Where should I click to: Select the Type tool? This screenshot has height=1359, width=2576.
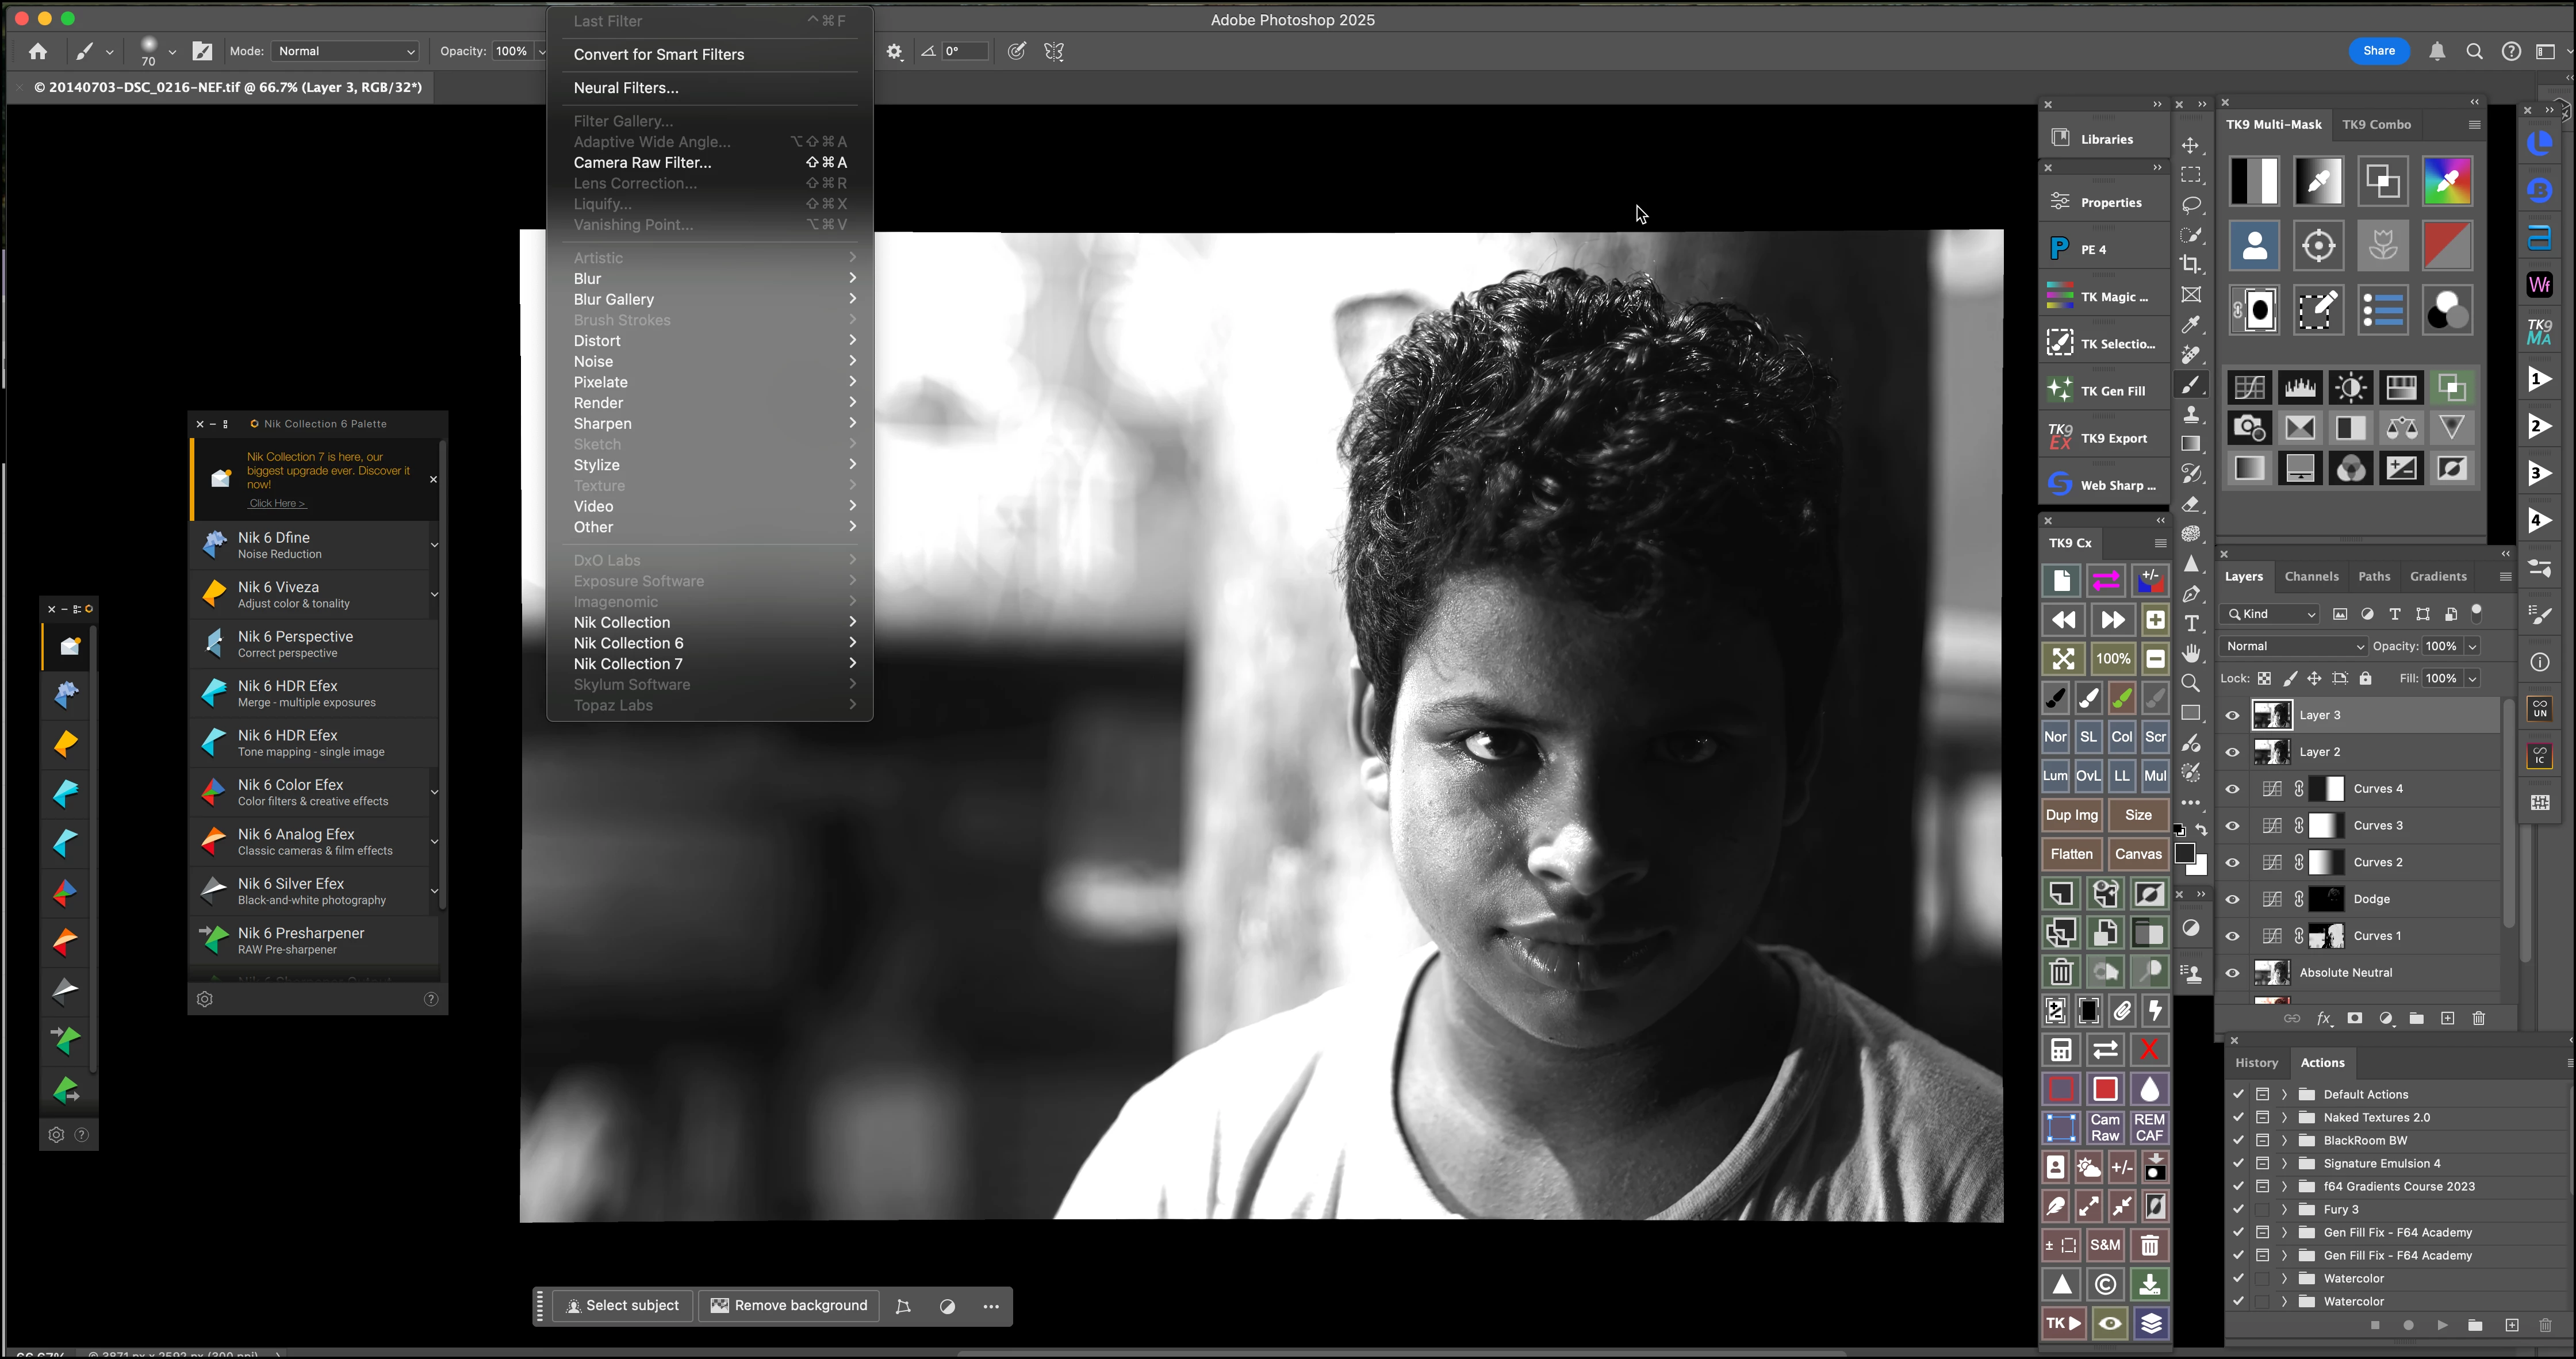point(2191,623)
